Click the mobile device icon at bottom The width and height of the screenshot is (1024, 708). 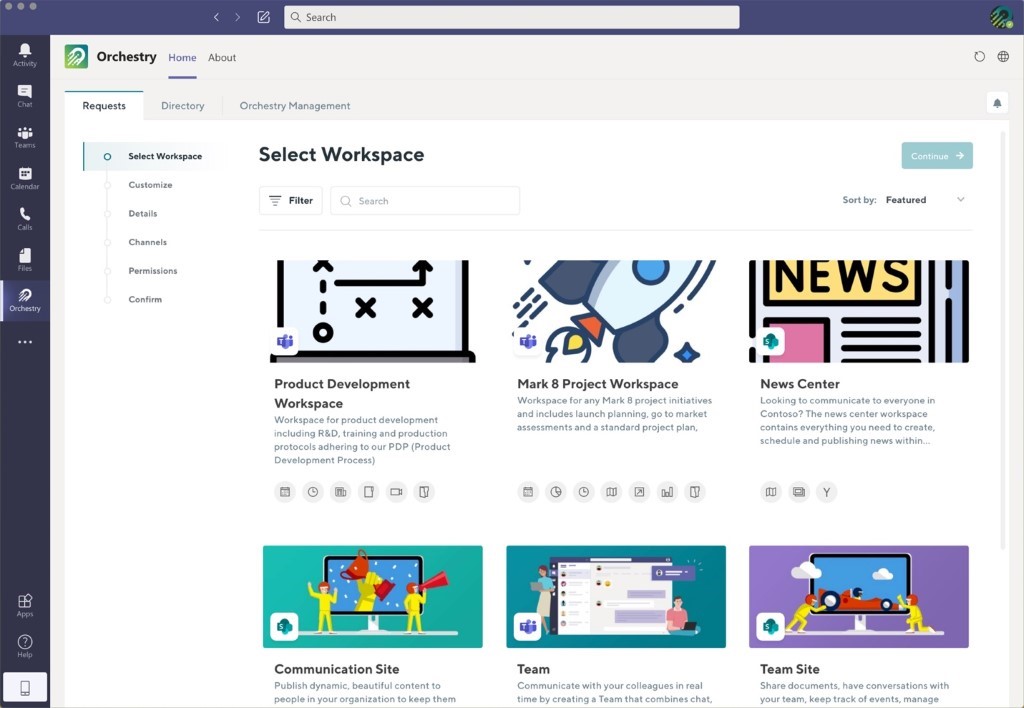point(25,687)
